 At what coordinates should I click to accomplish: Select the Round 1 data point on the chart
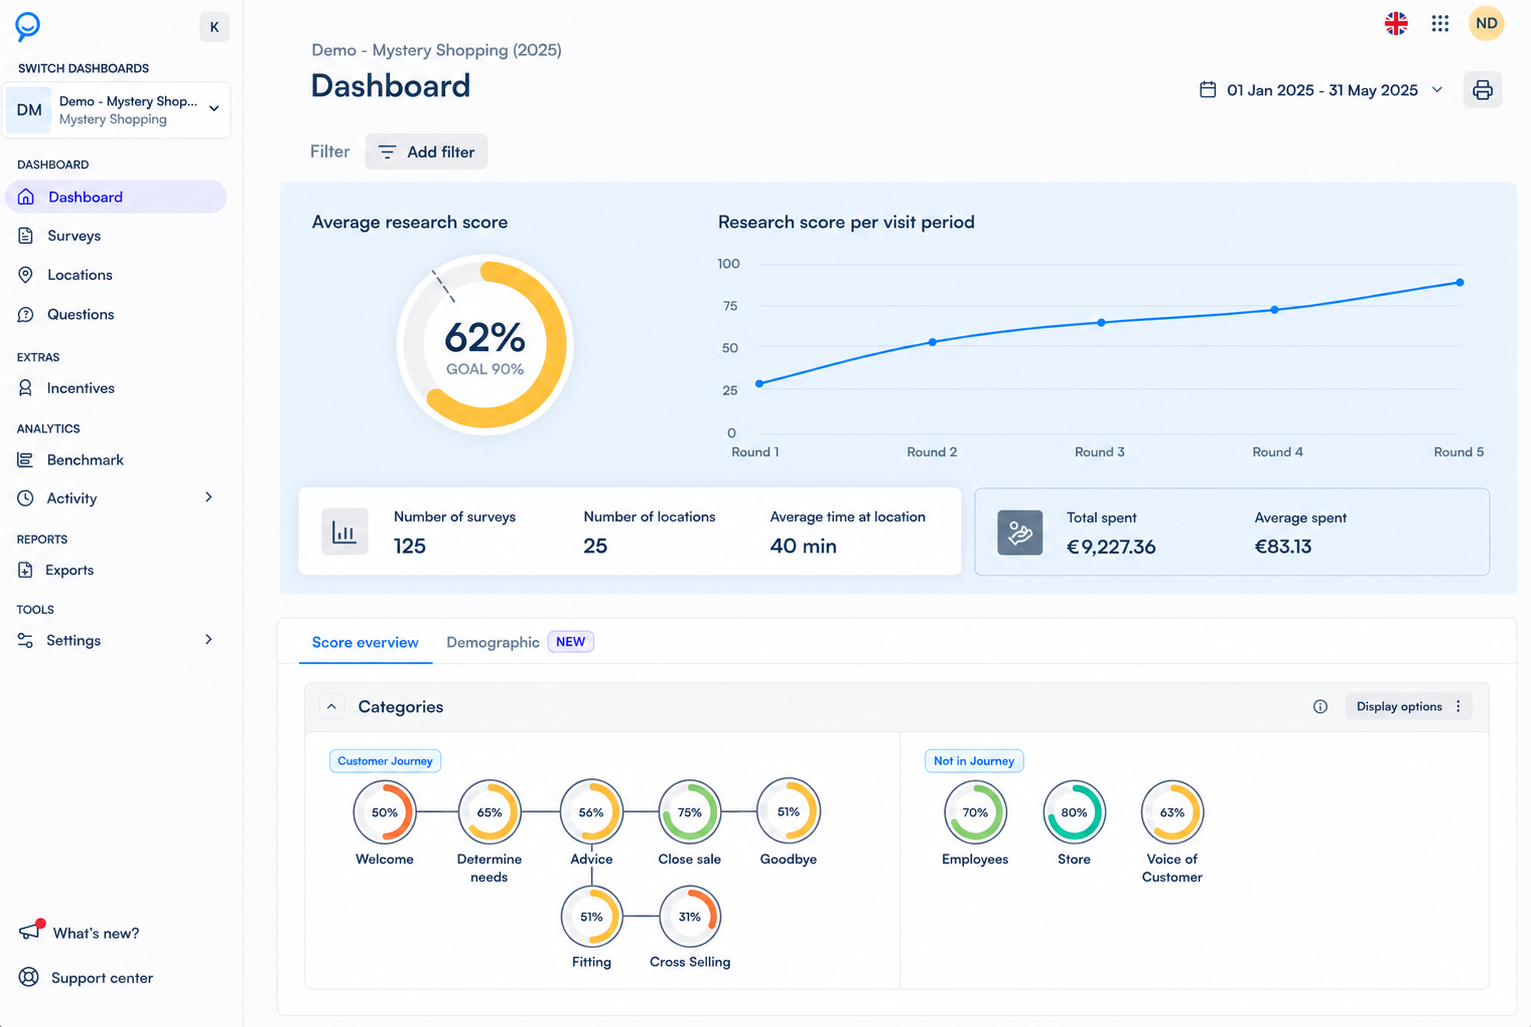point(760,384)
